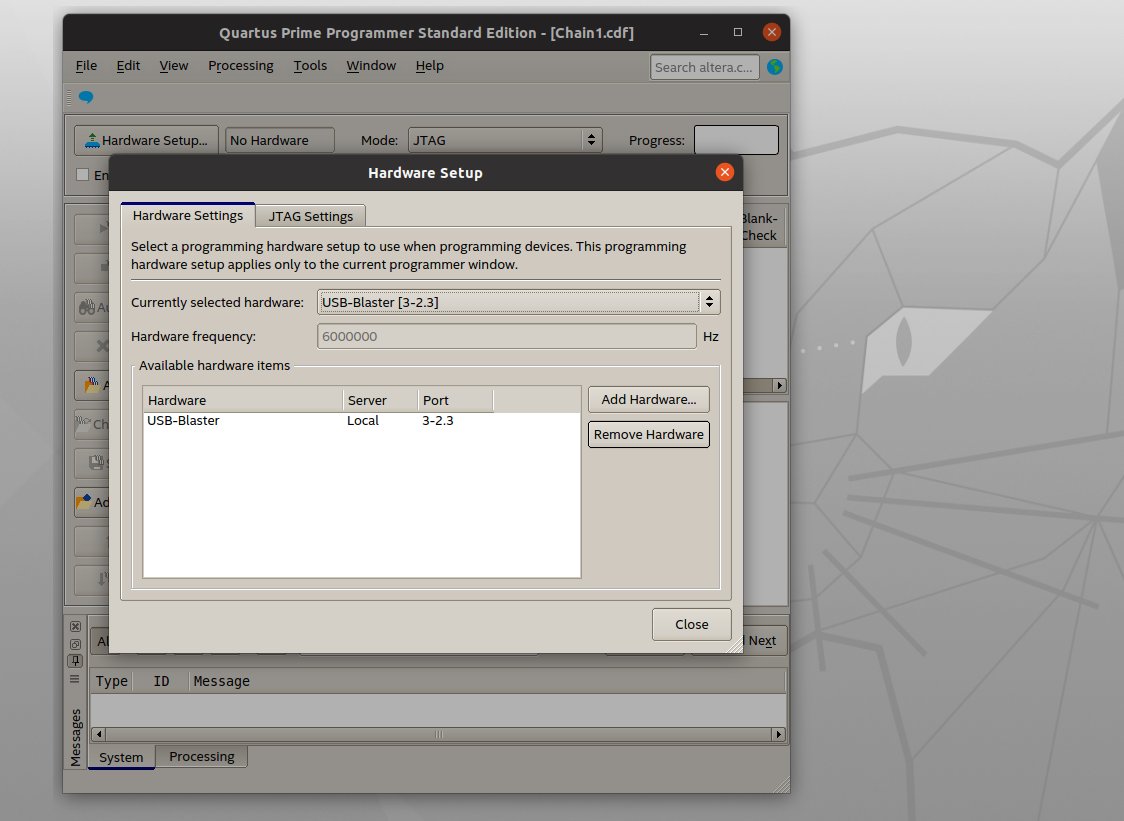Click the Local server cell
Screen dimensions: 1124x821
pyautogui.click(x=363, y=421)
